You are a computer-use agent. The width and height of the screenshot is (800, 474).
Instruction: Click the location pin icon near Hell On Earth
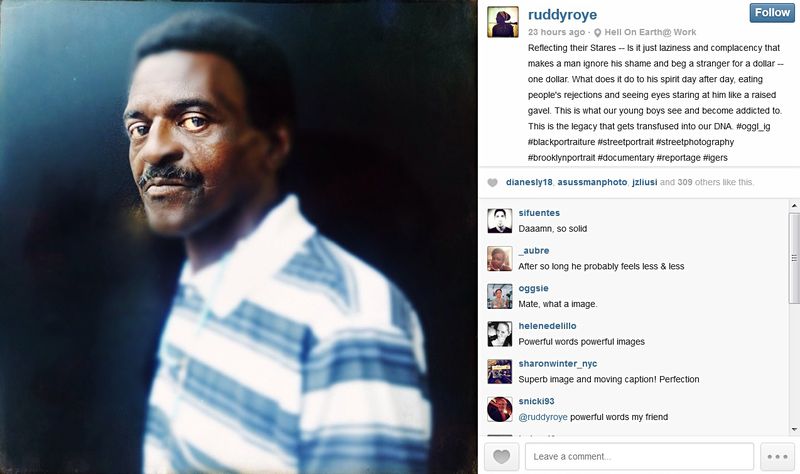(597, 33)
